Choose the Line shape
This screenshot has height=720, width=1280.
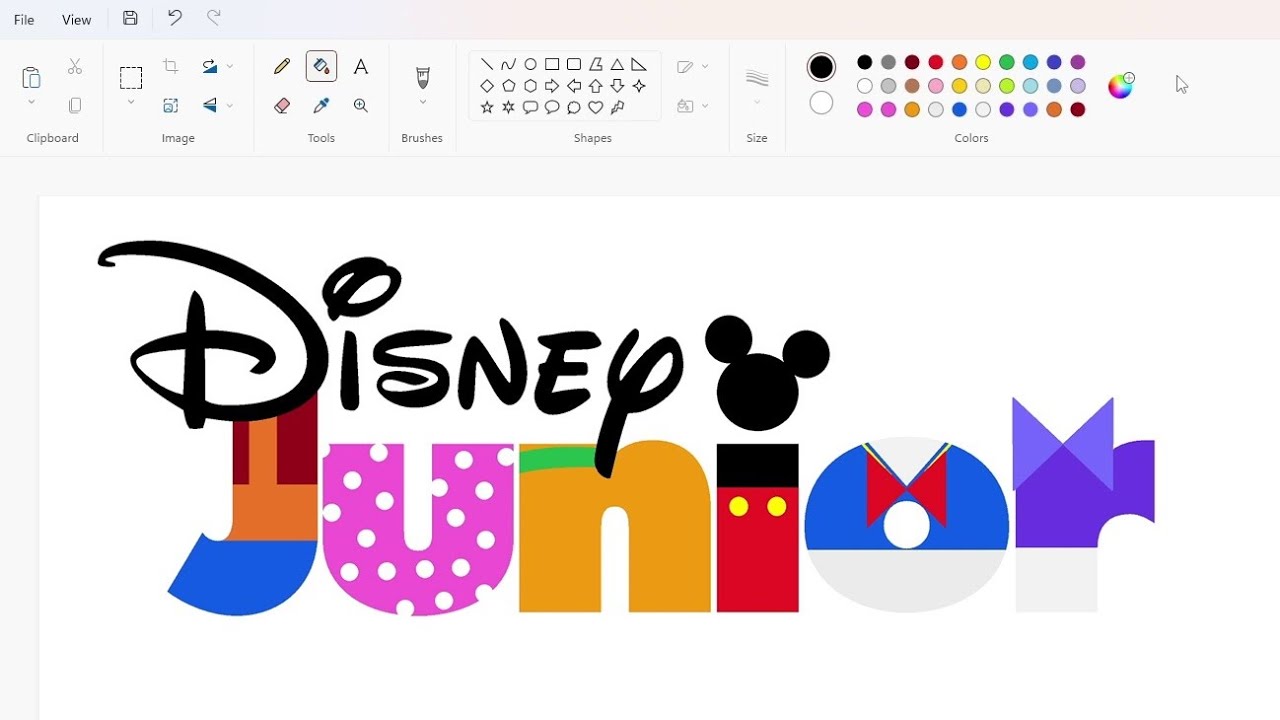[487, 64]
